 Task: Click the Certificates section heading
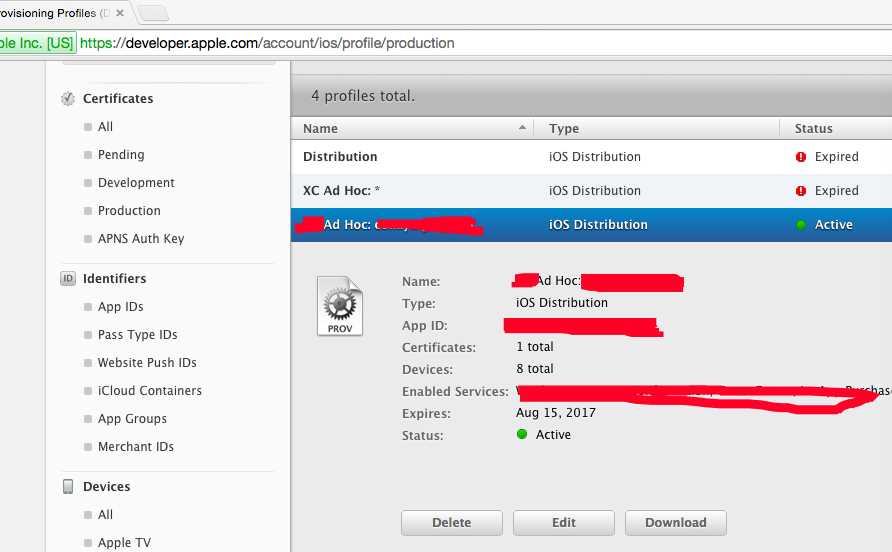point(118,98)
